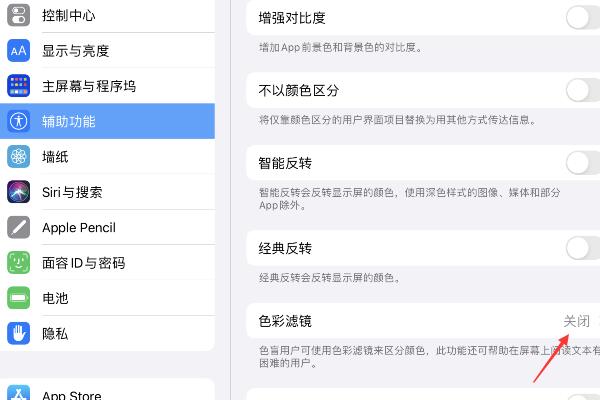This screenshot has height=400, width=600.
Task: Tap the Privacy (隐私) hand icon
Action: pos(18,333)
